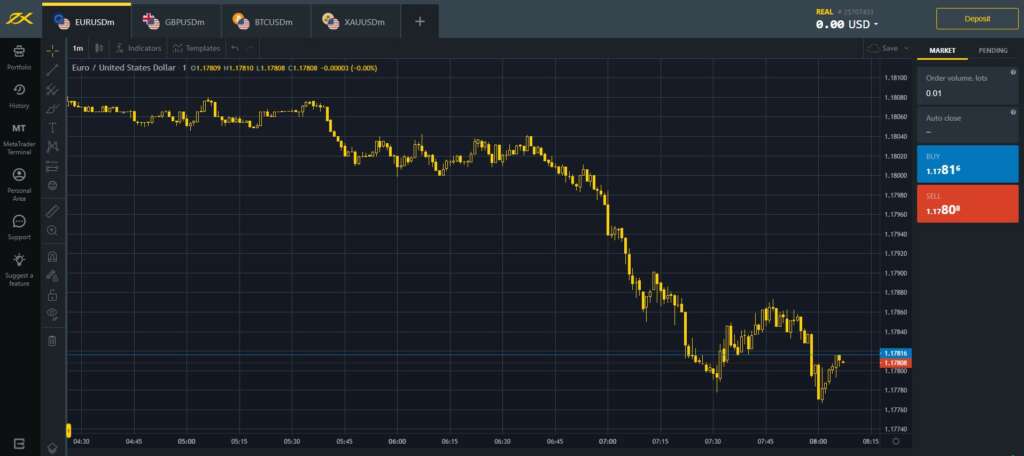The height and width of the screenshot is (456, 1024).
Task: Click the 07:00 time axis label
Action: [607, 441]
